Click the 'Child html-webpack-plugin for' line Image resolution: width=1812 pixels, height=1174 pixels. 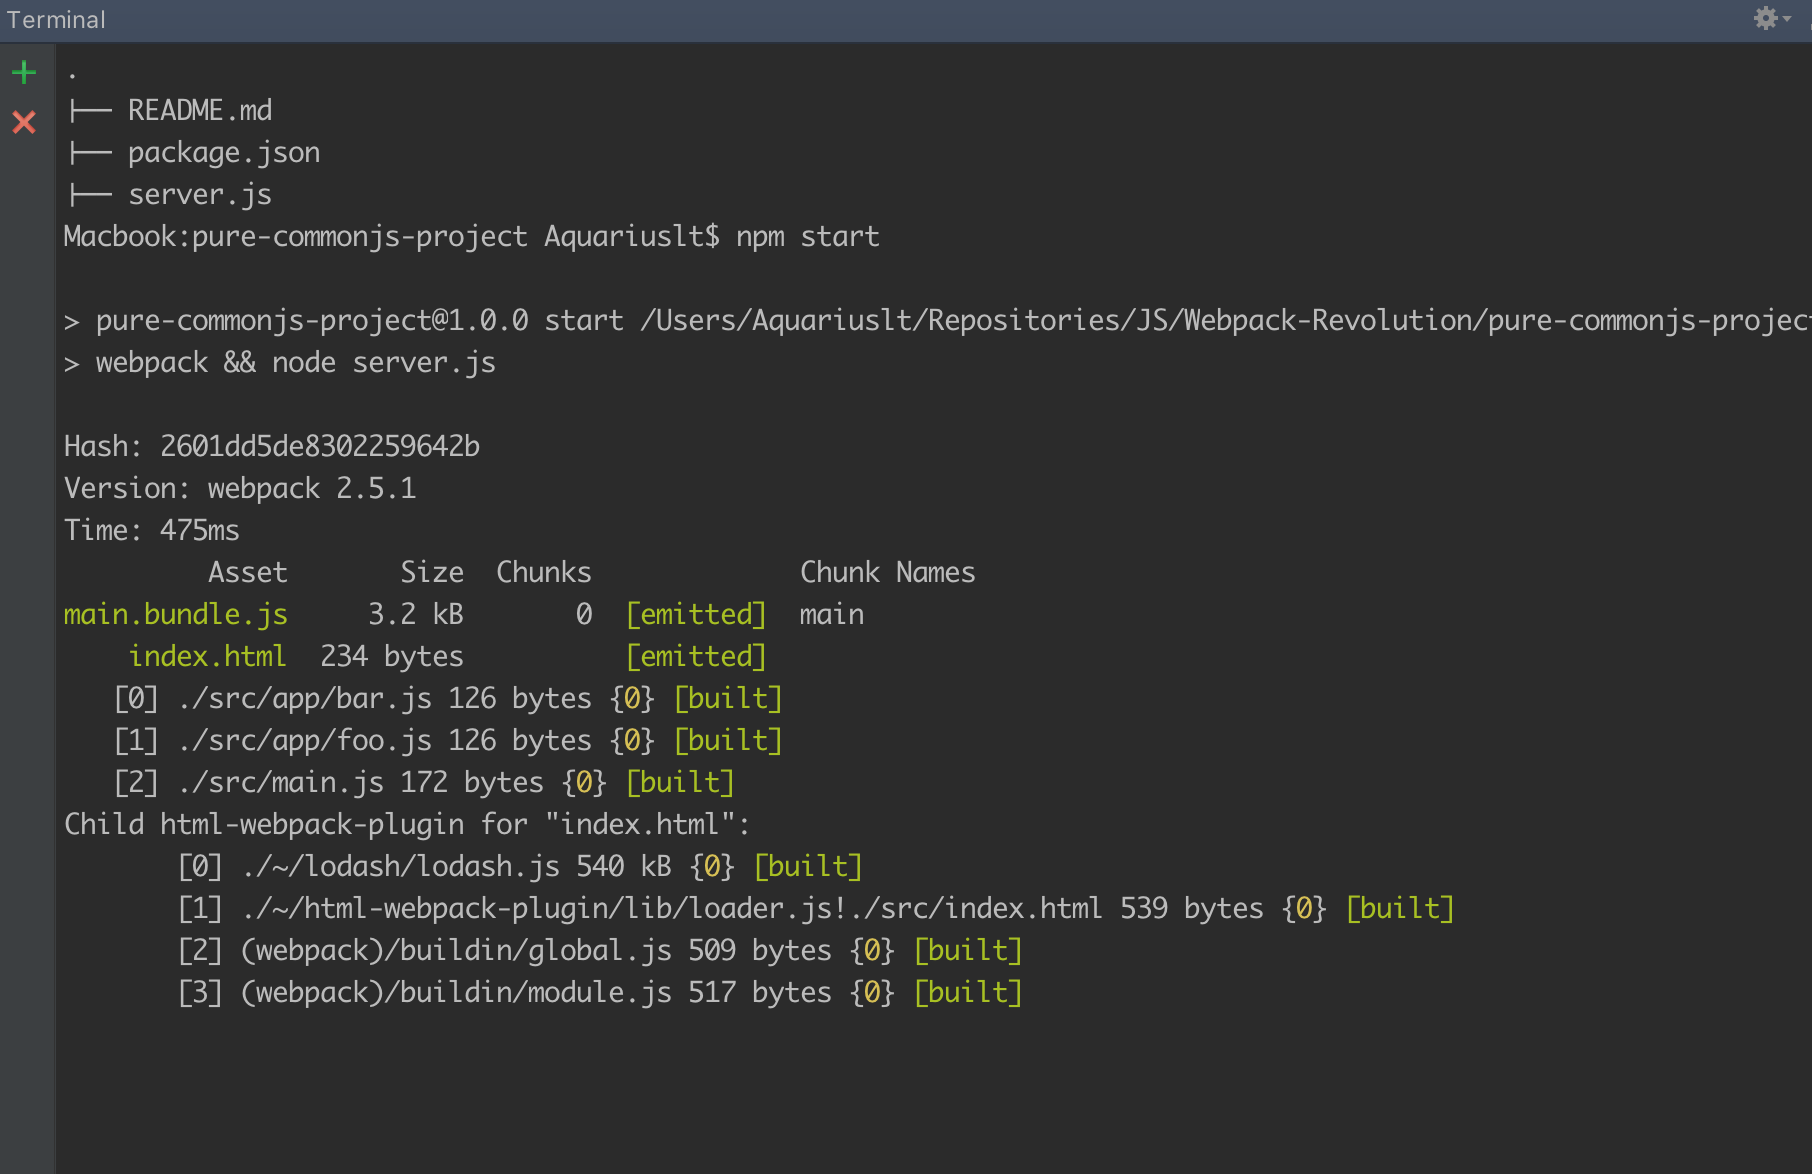408,824
